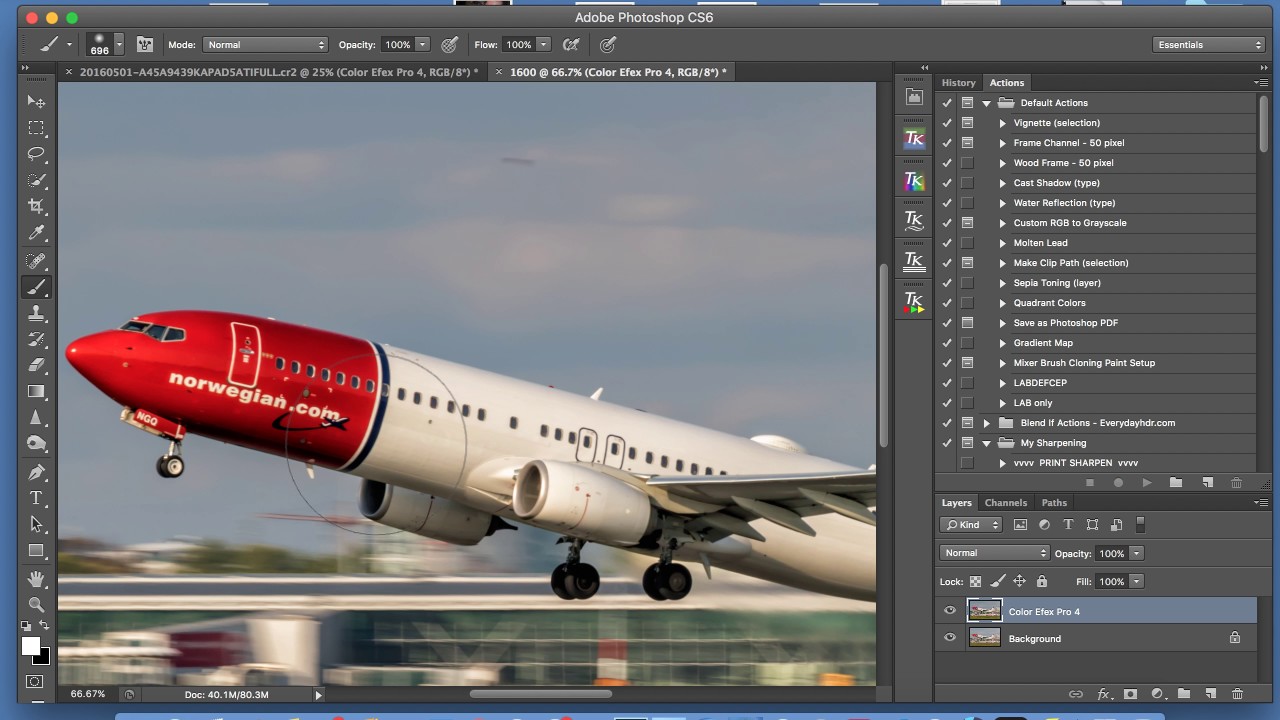
Task: Collapse the Default Actions set
Action: [986, 103]
